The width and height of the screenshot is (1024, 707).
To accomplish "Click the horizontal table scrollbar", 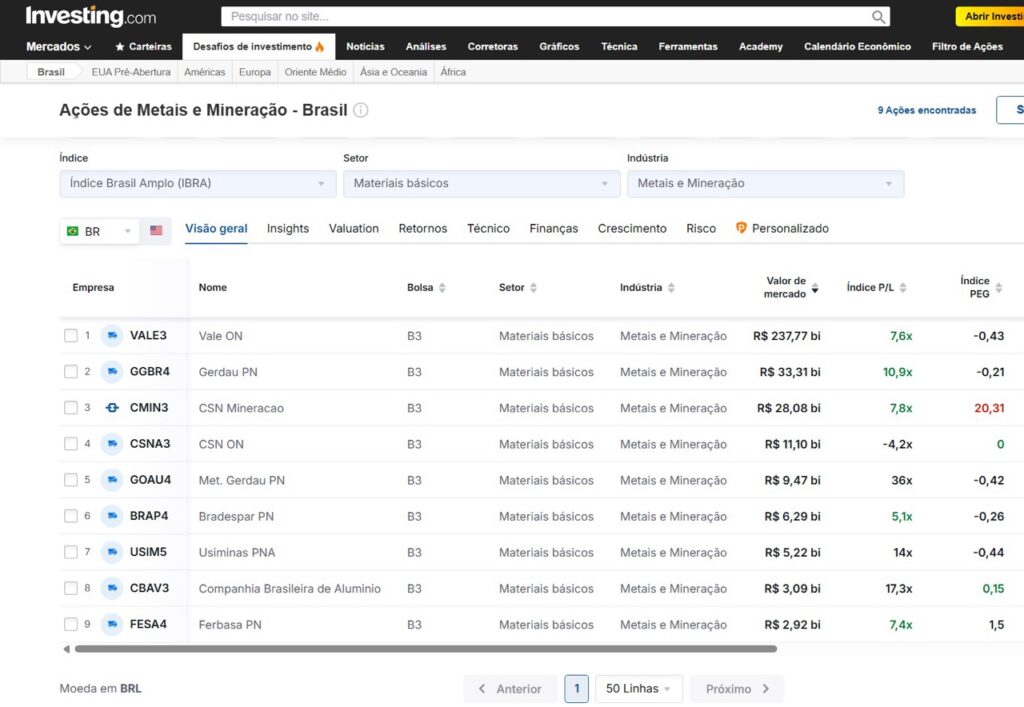I will point(426,649).
